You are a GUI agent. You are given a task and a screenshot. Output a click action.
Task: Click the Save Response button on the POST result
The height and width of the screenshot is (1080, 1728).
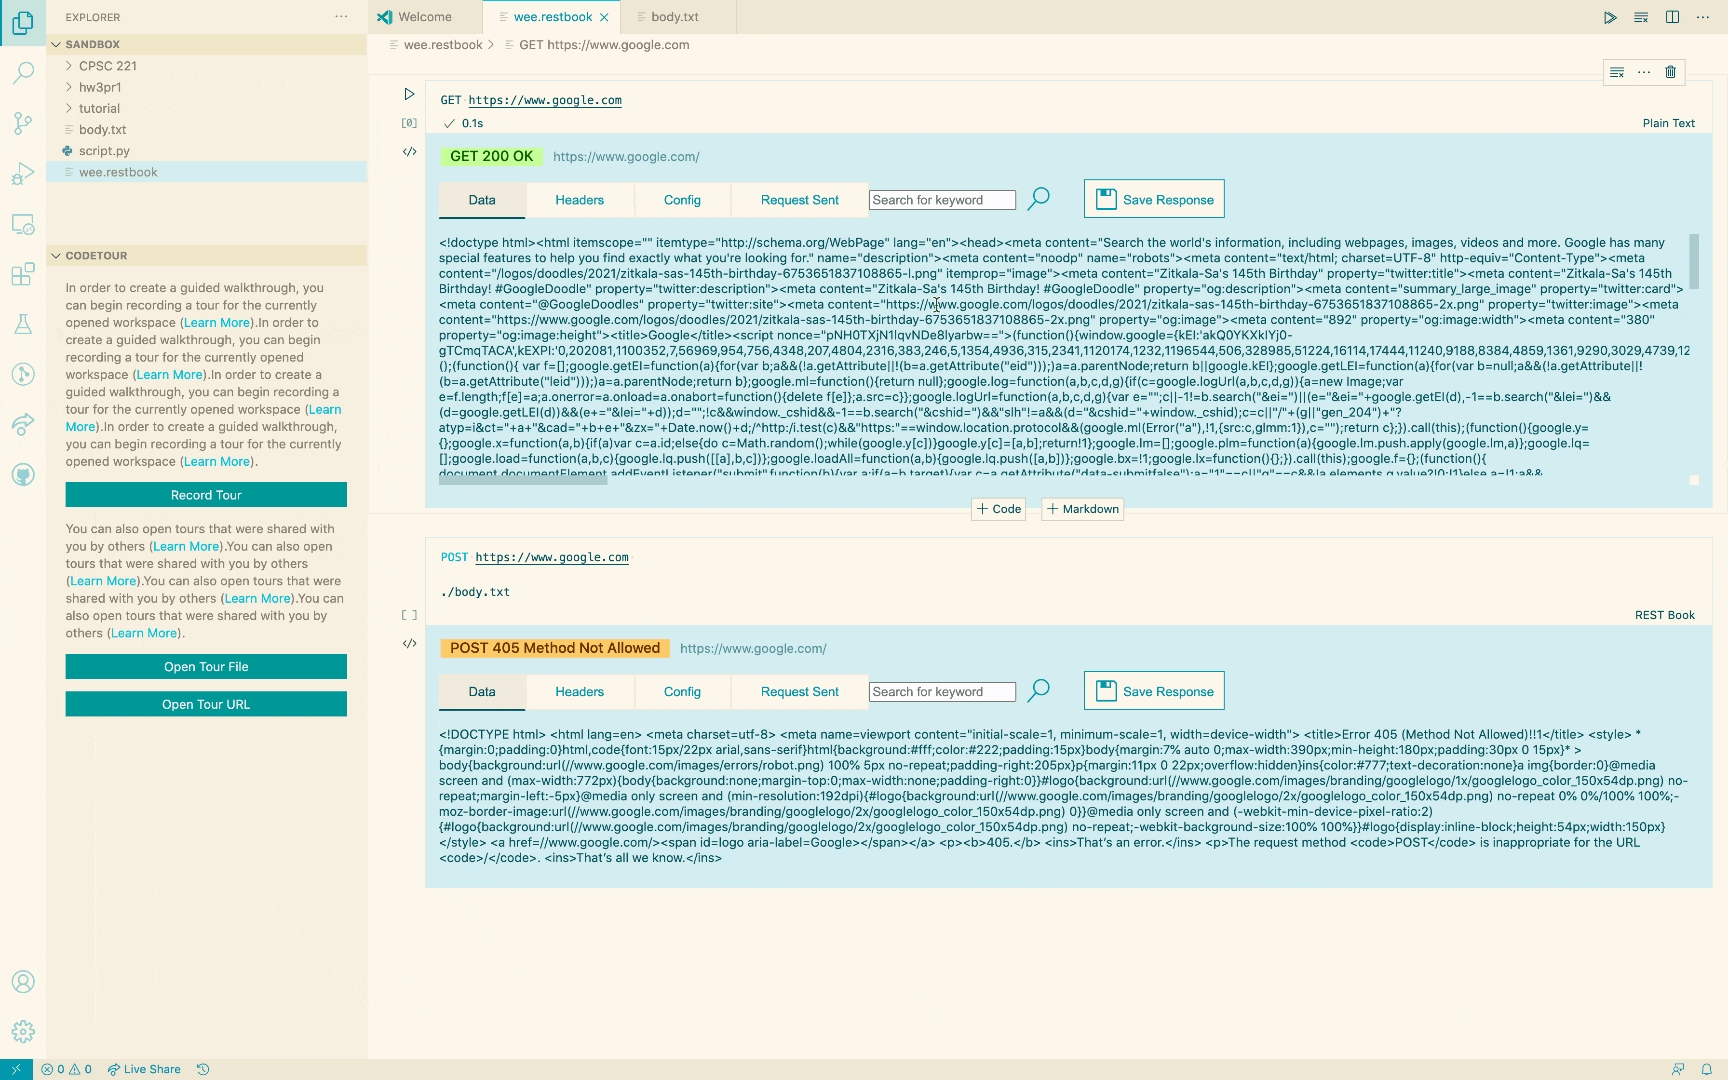[x=1153, y=690]
